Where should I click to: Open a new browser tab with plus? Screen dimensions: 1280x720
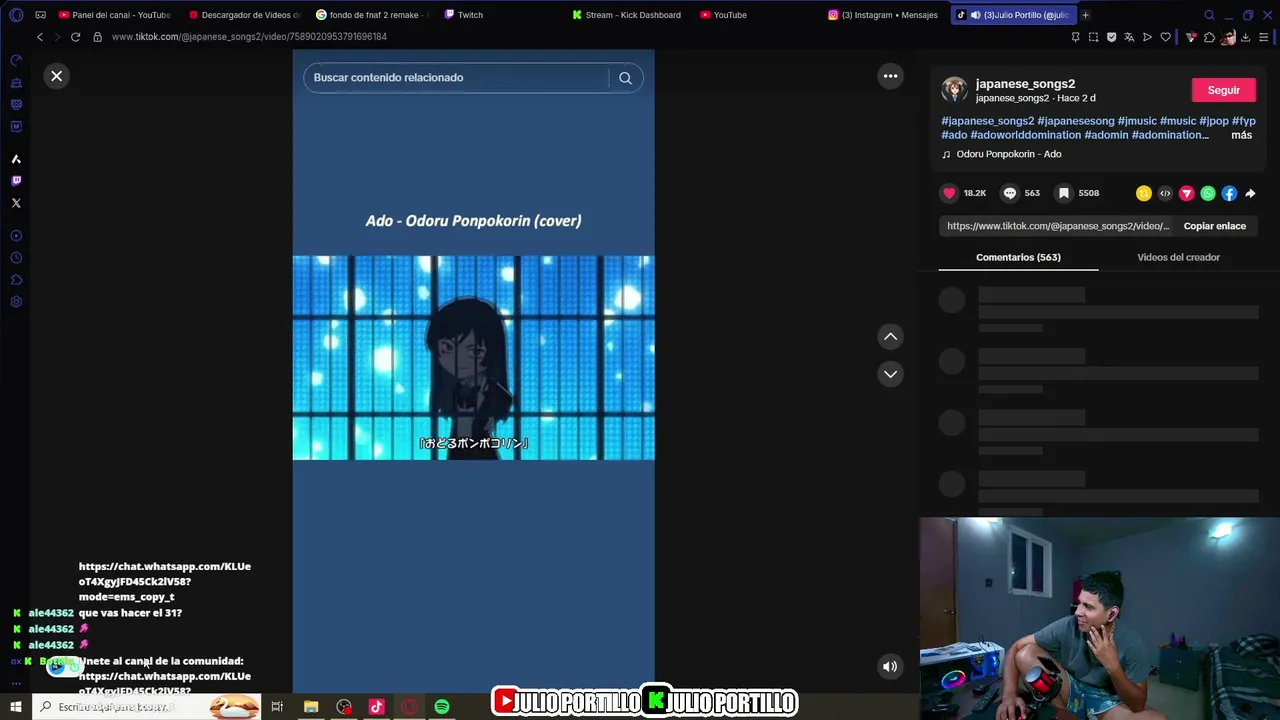[1085, 15]
